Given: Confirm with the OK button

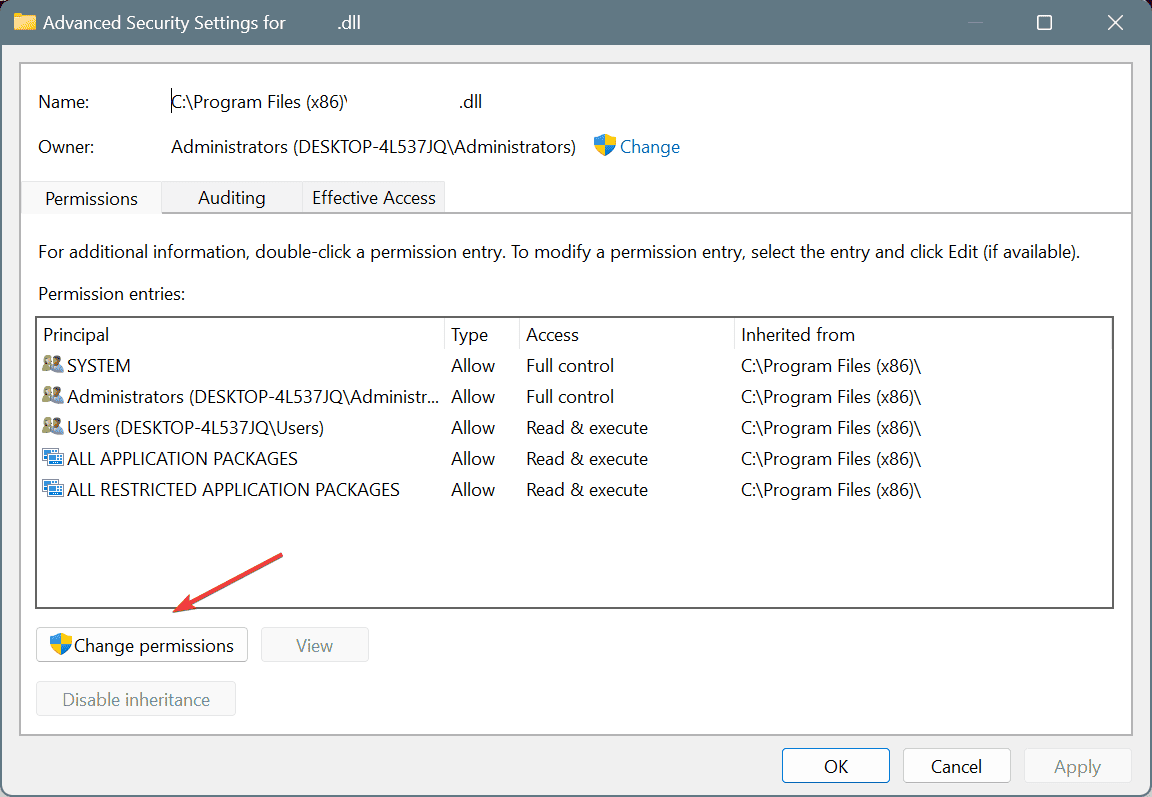Looking at the screenshot, I should tap(835, 766).
